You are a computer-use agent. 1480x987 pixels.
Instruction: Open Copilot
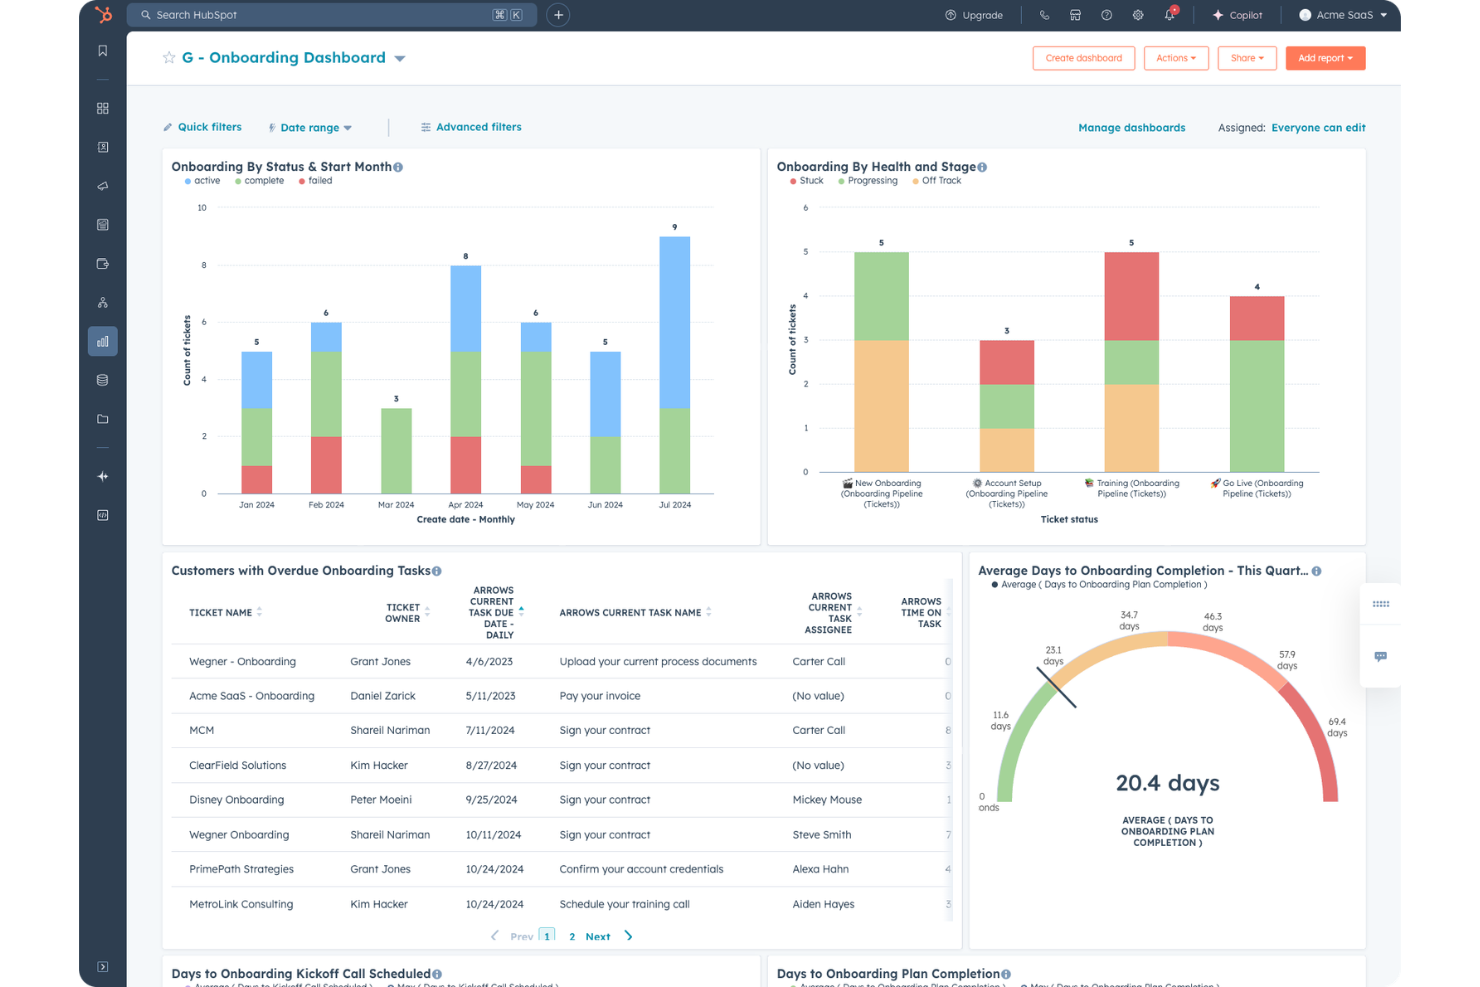click(1237, 15)
